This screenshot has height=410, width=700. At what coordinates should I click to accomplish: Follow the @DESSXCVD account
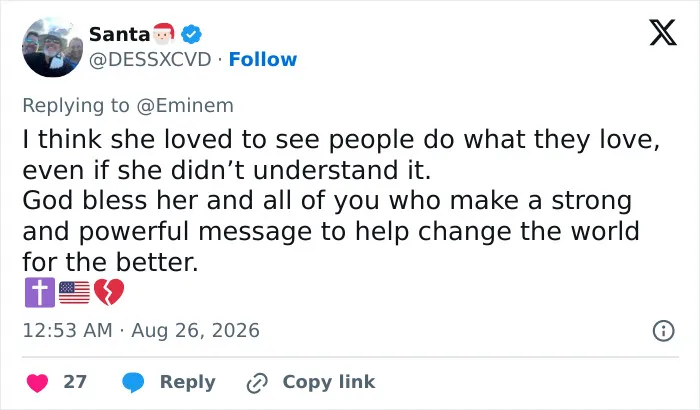(262, 59)
